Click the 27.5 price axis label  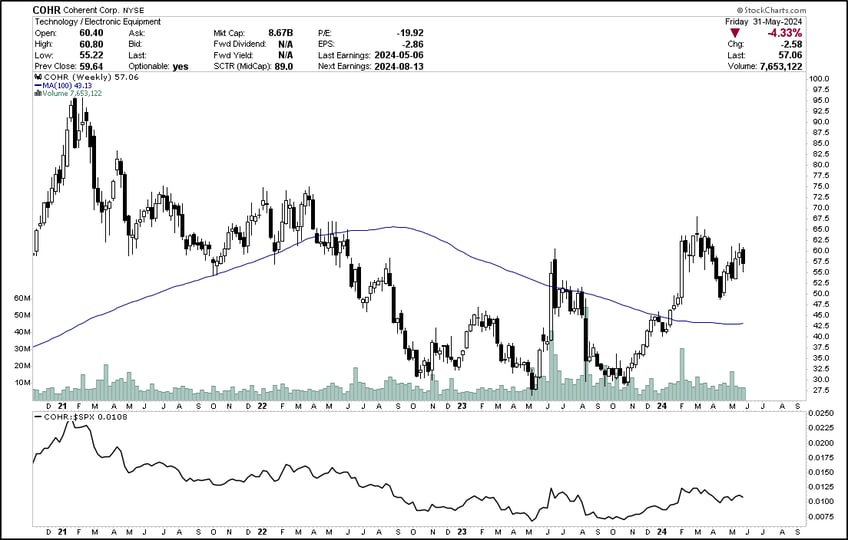(819, 390)
